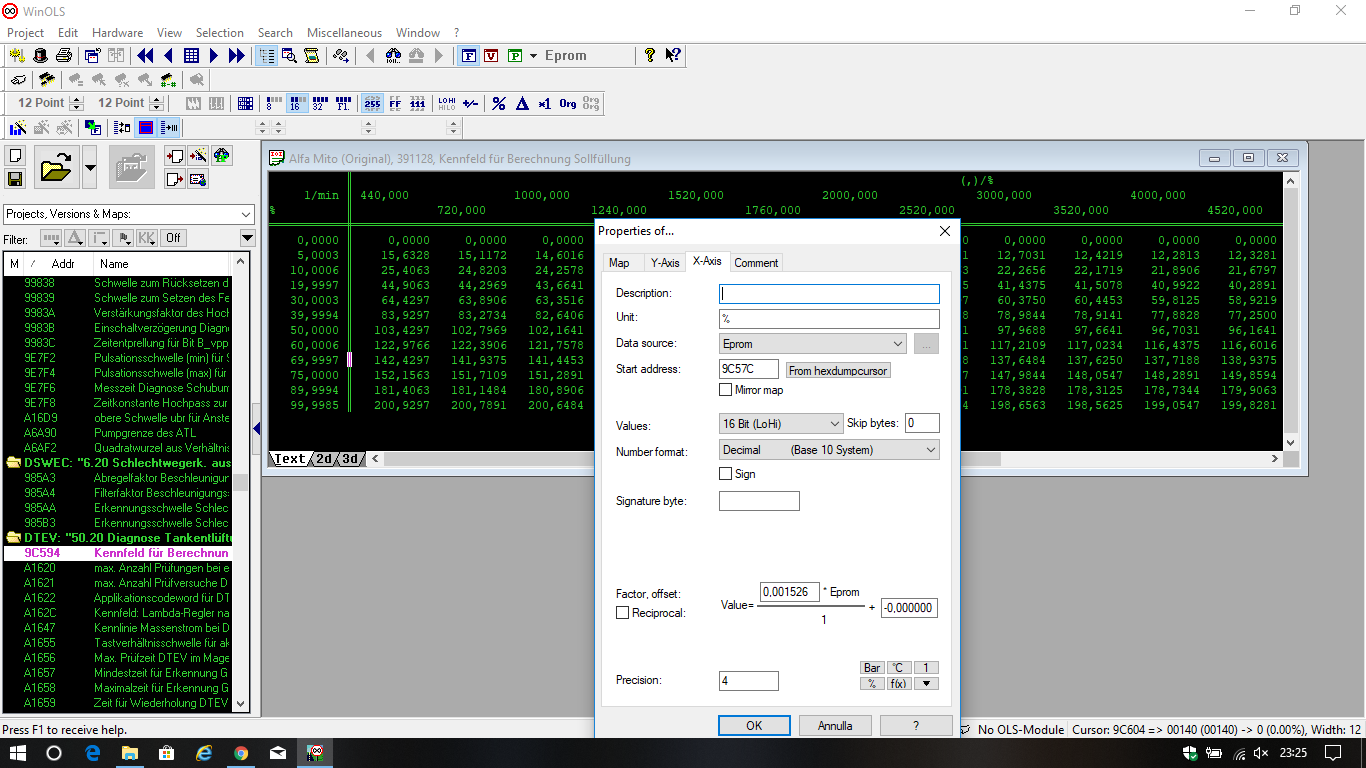The image size is (1366, 768).
Task: Click the percent difference display icon
Action: (498, 103)
